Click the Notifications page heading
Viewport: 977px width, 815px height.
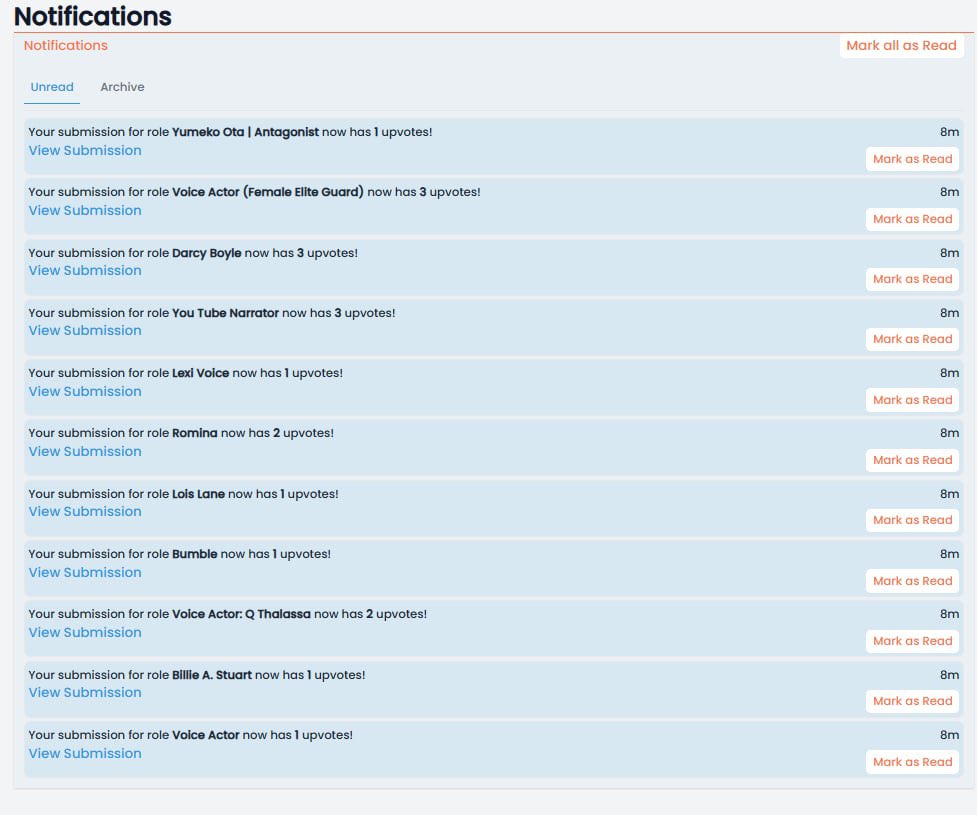click(x=92, y=16)
